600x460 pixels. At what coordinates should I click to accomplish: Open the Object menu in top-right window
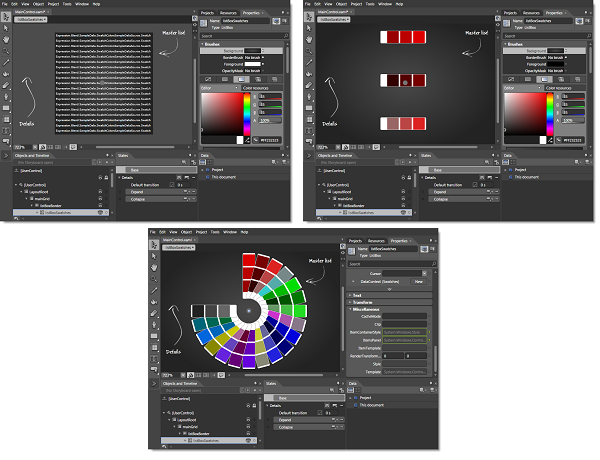(x=341, y=4)
